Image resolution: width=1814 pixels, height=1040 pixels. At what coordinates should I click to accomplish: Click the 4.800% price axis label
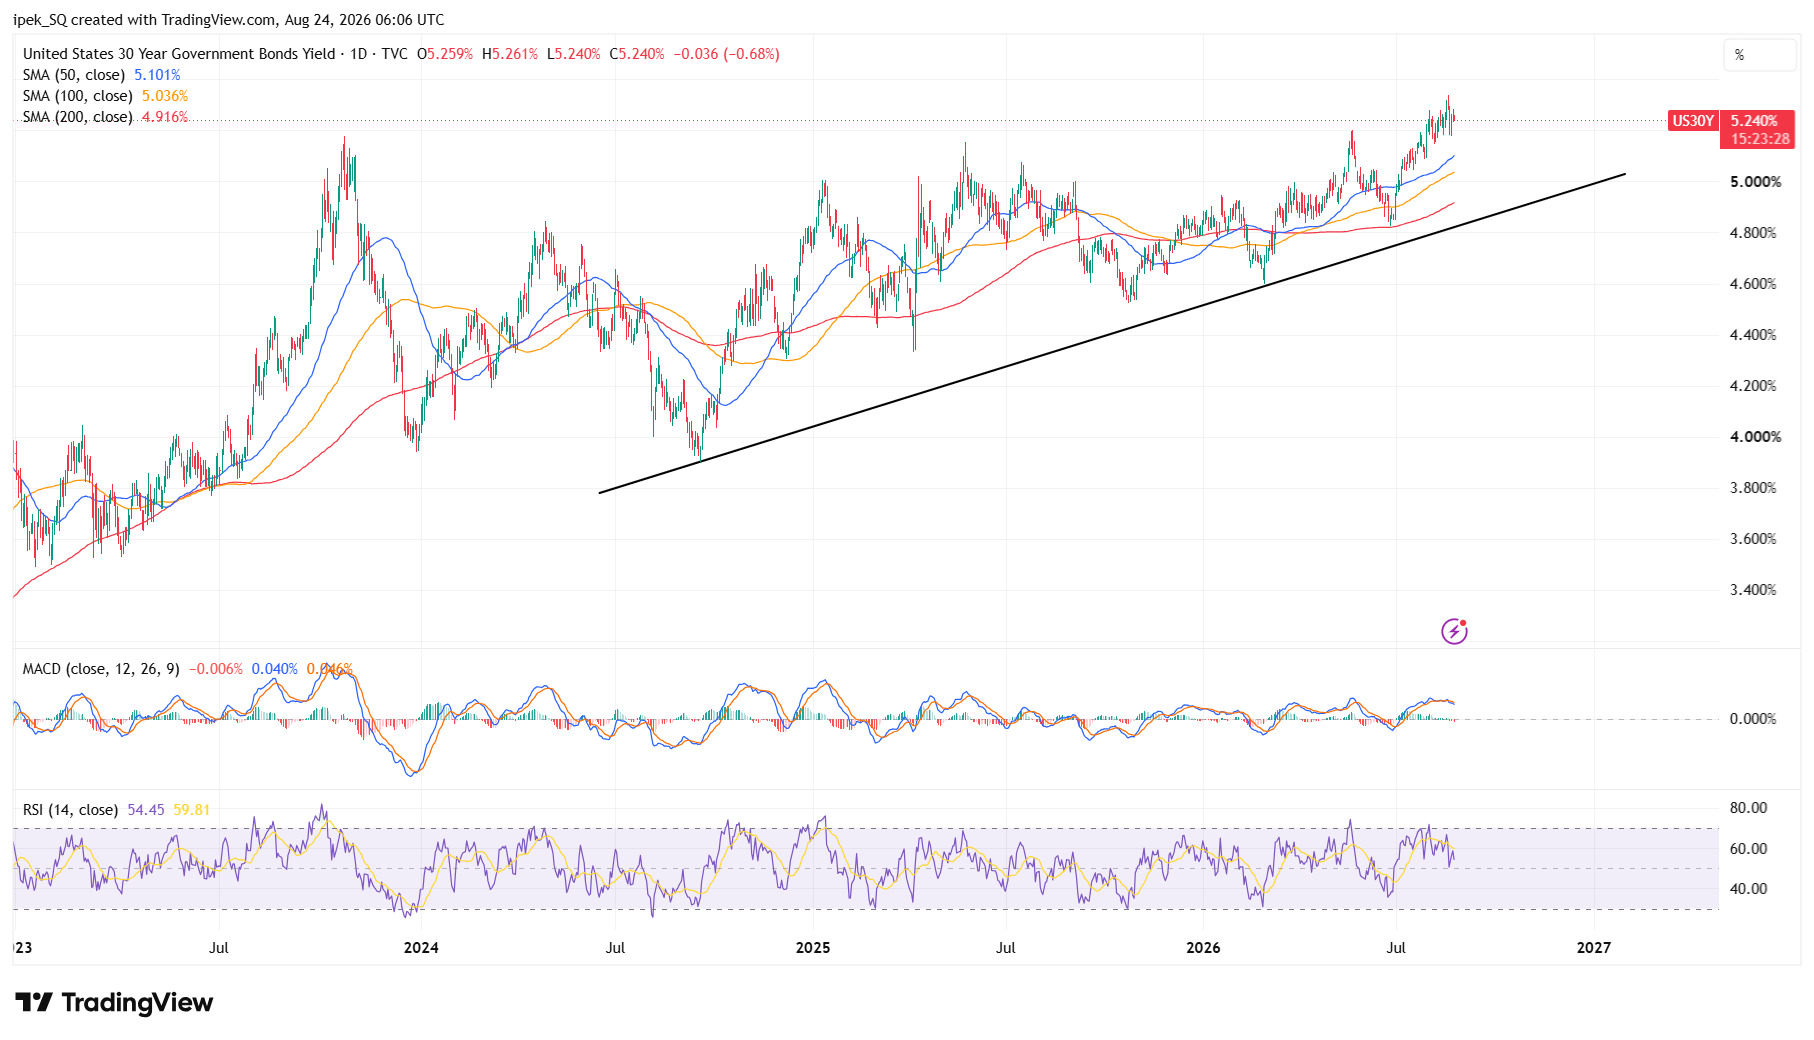pyautogui.click(x=1753, y=233)
